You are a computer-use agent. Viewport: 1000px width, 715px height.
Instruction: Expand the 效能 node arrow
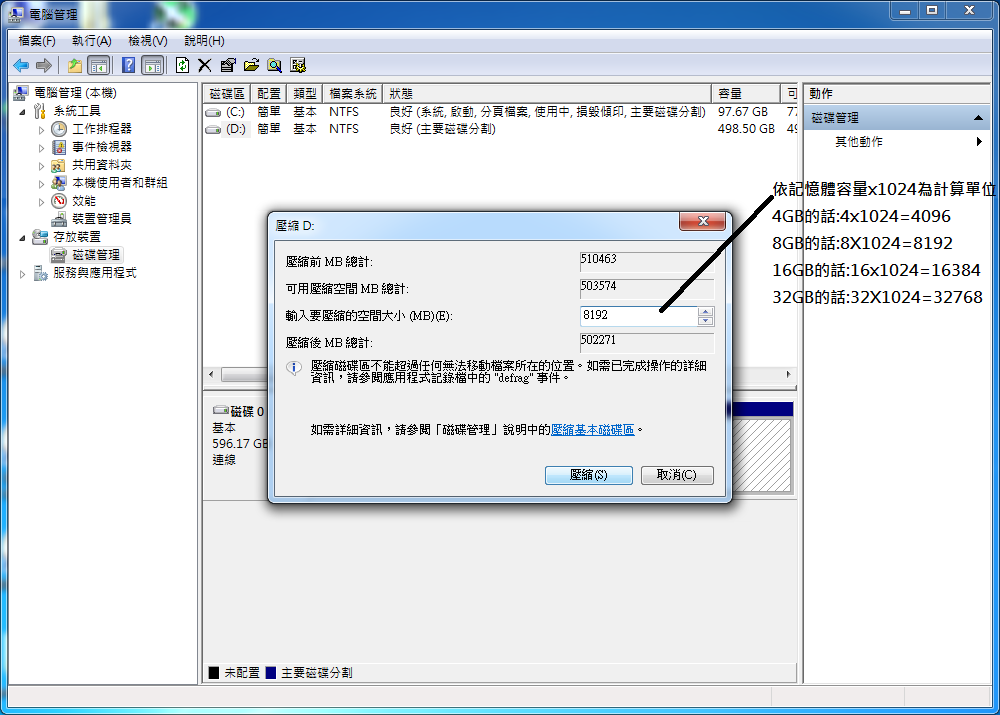[x=41, y=202]
